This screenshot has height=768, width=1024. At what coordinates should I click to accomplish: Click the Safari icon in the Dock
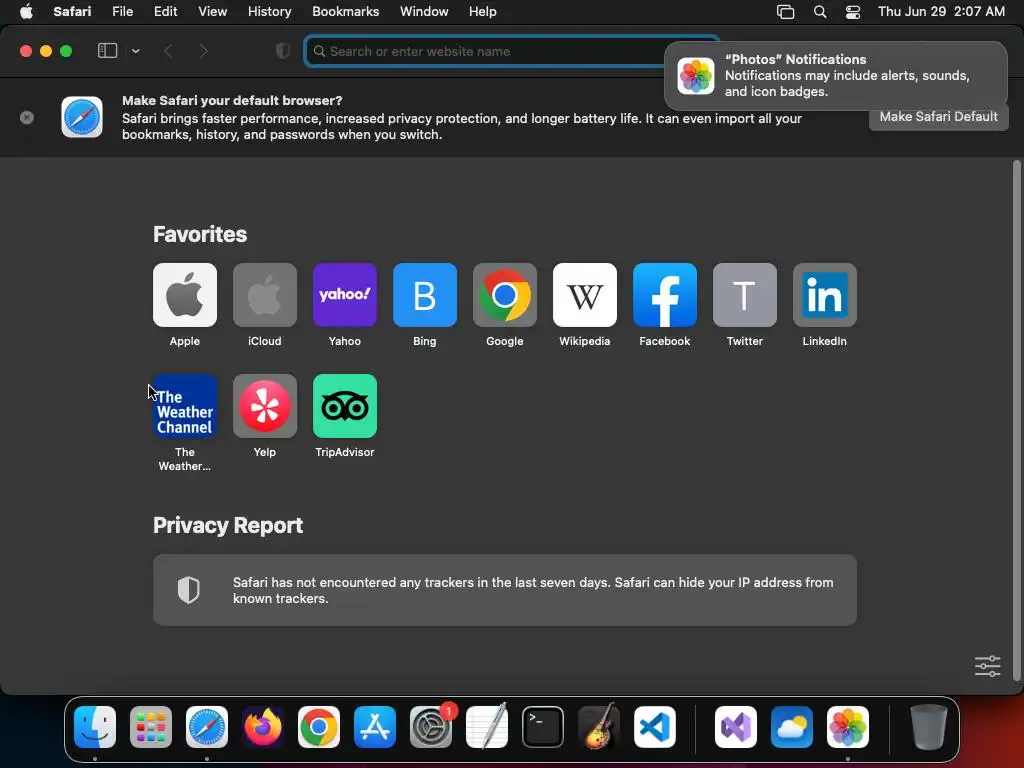pyautogui.click(x=207, y=727)
